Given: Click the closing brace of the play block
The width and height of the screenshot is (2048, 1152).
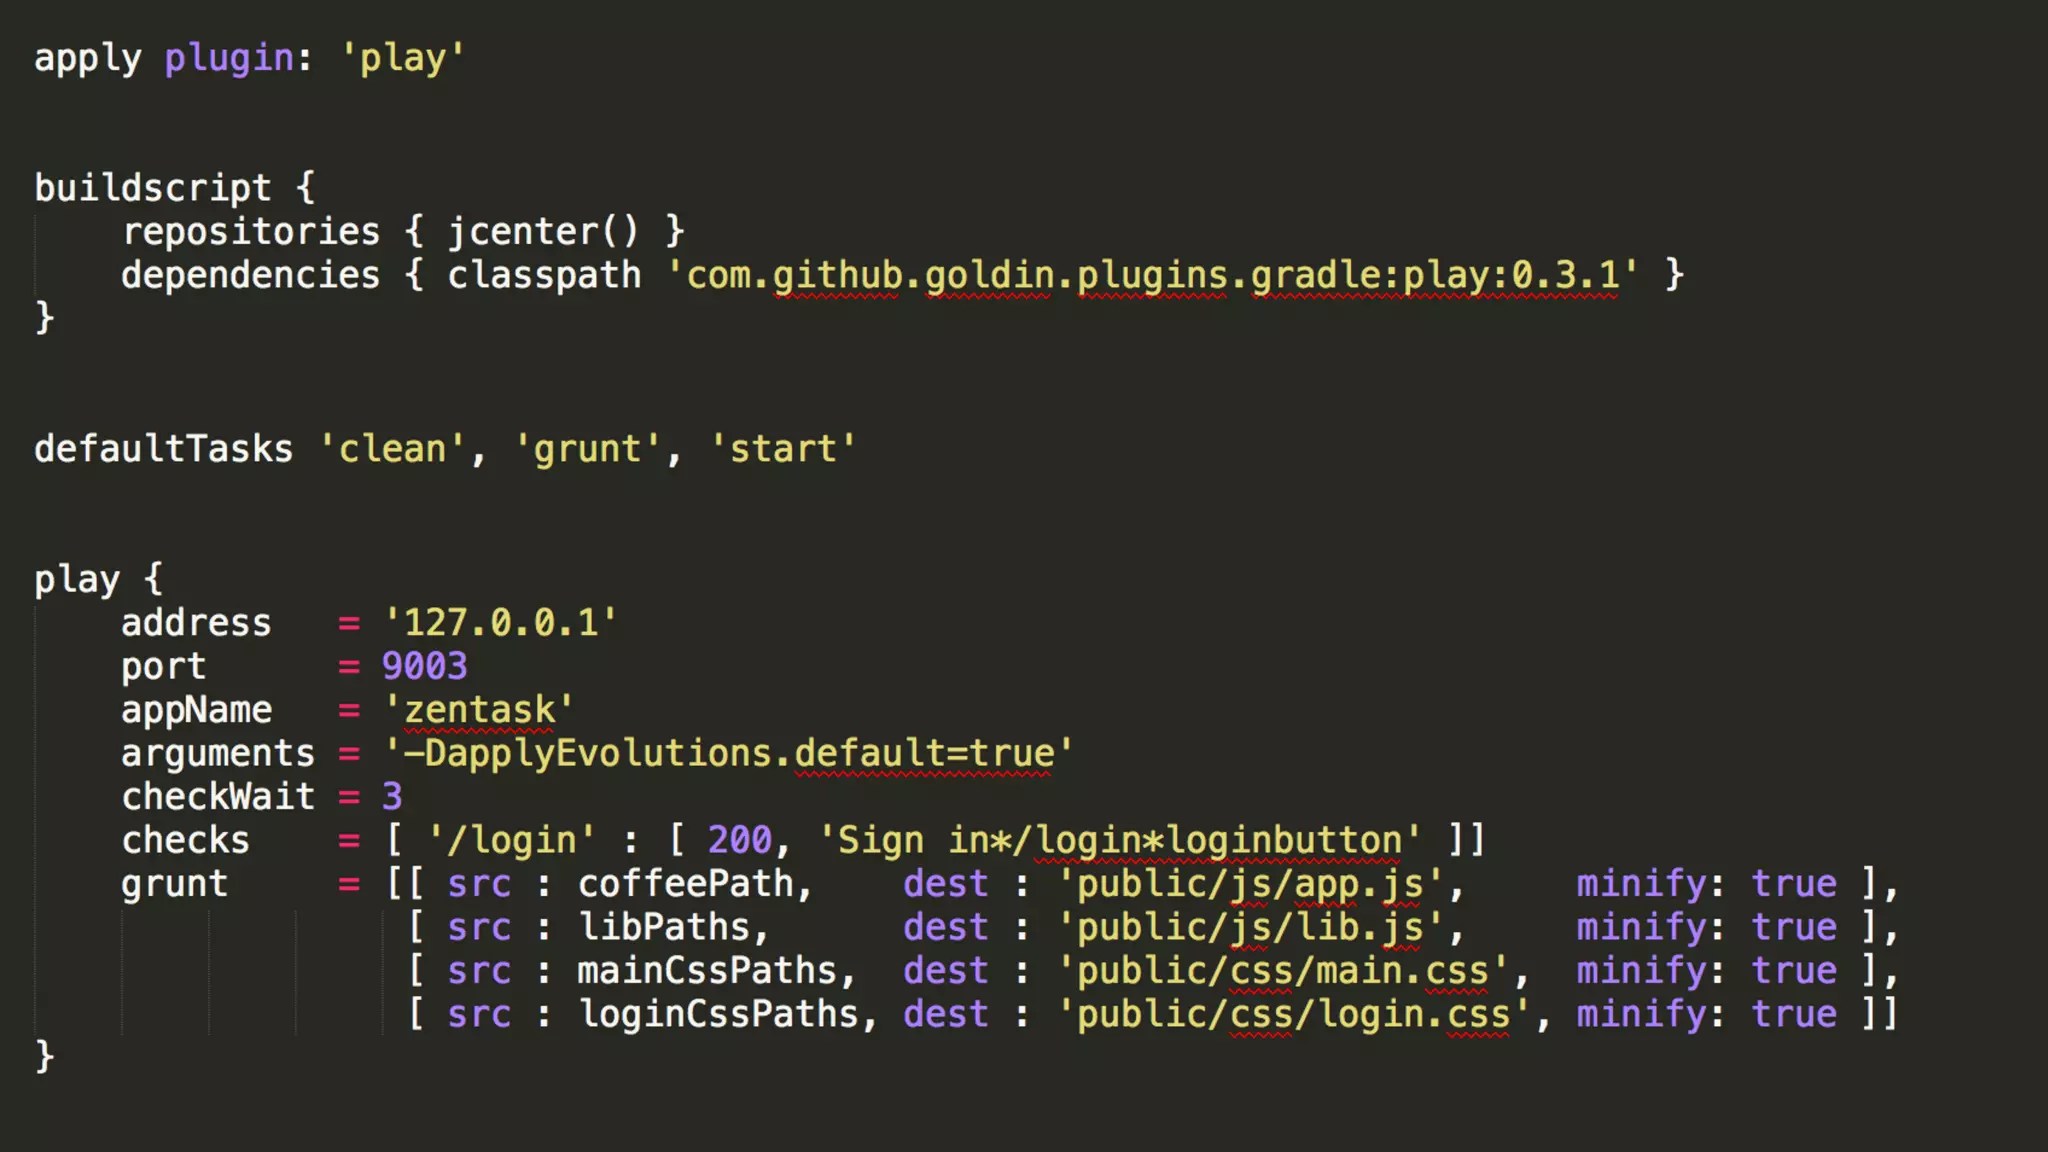Looking at the screenshot, I should [x=44, y=1056].
